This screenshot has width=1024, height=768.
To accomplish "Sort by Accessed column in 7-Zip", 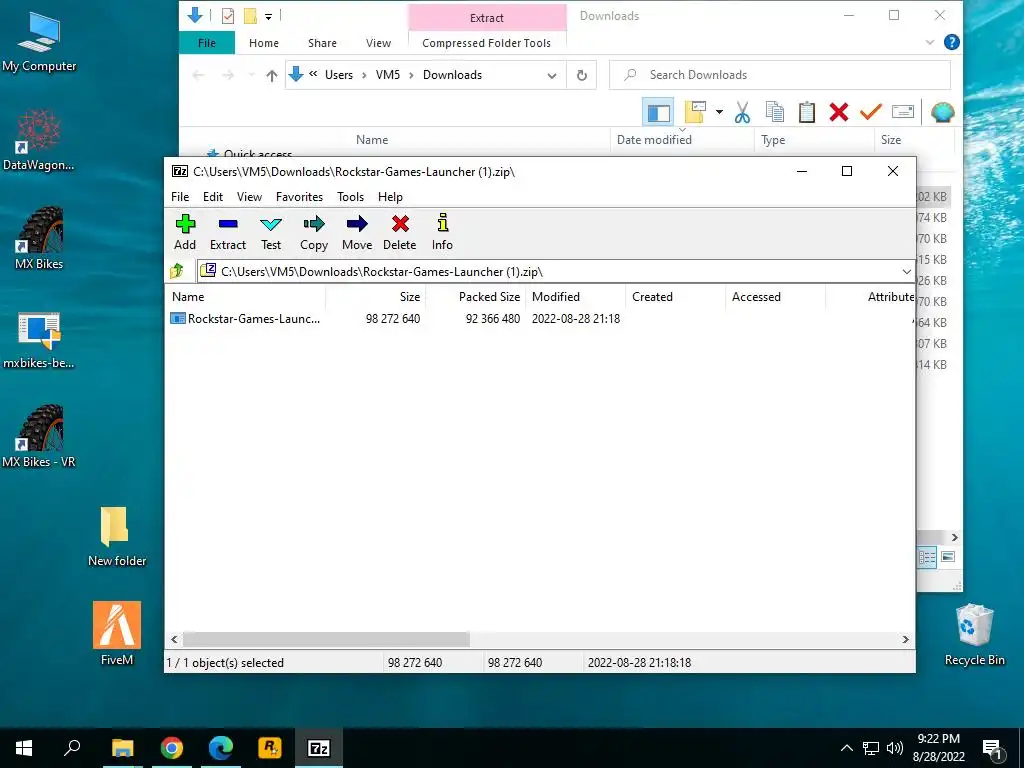I will pyautogui.click(x=776, y=296).
